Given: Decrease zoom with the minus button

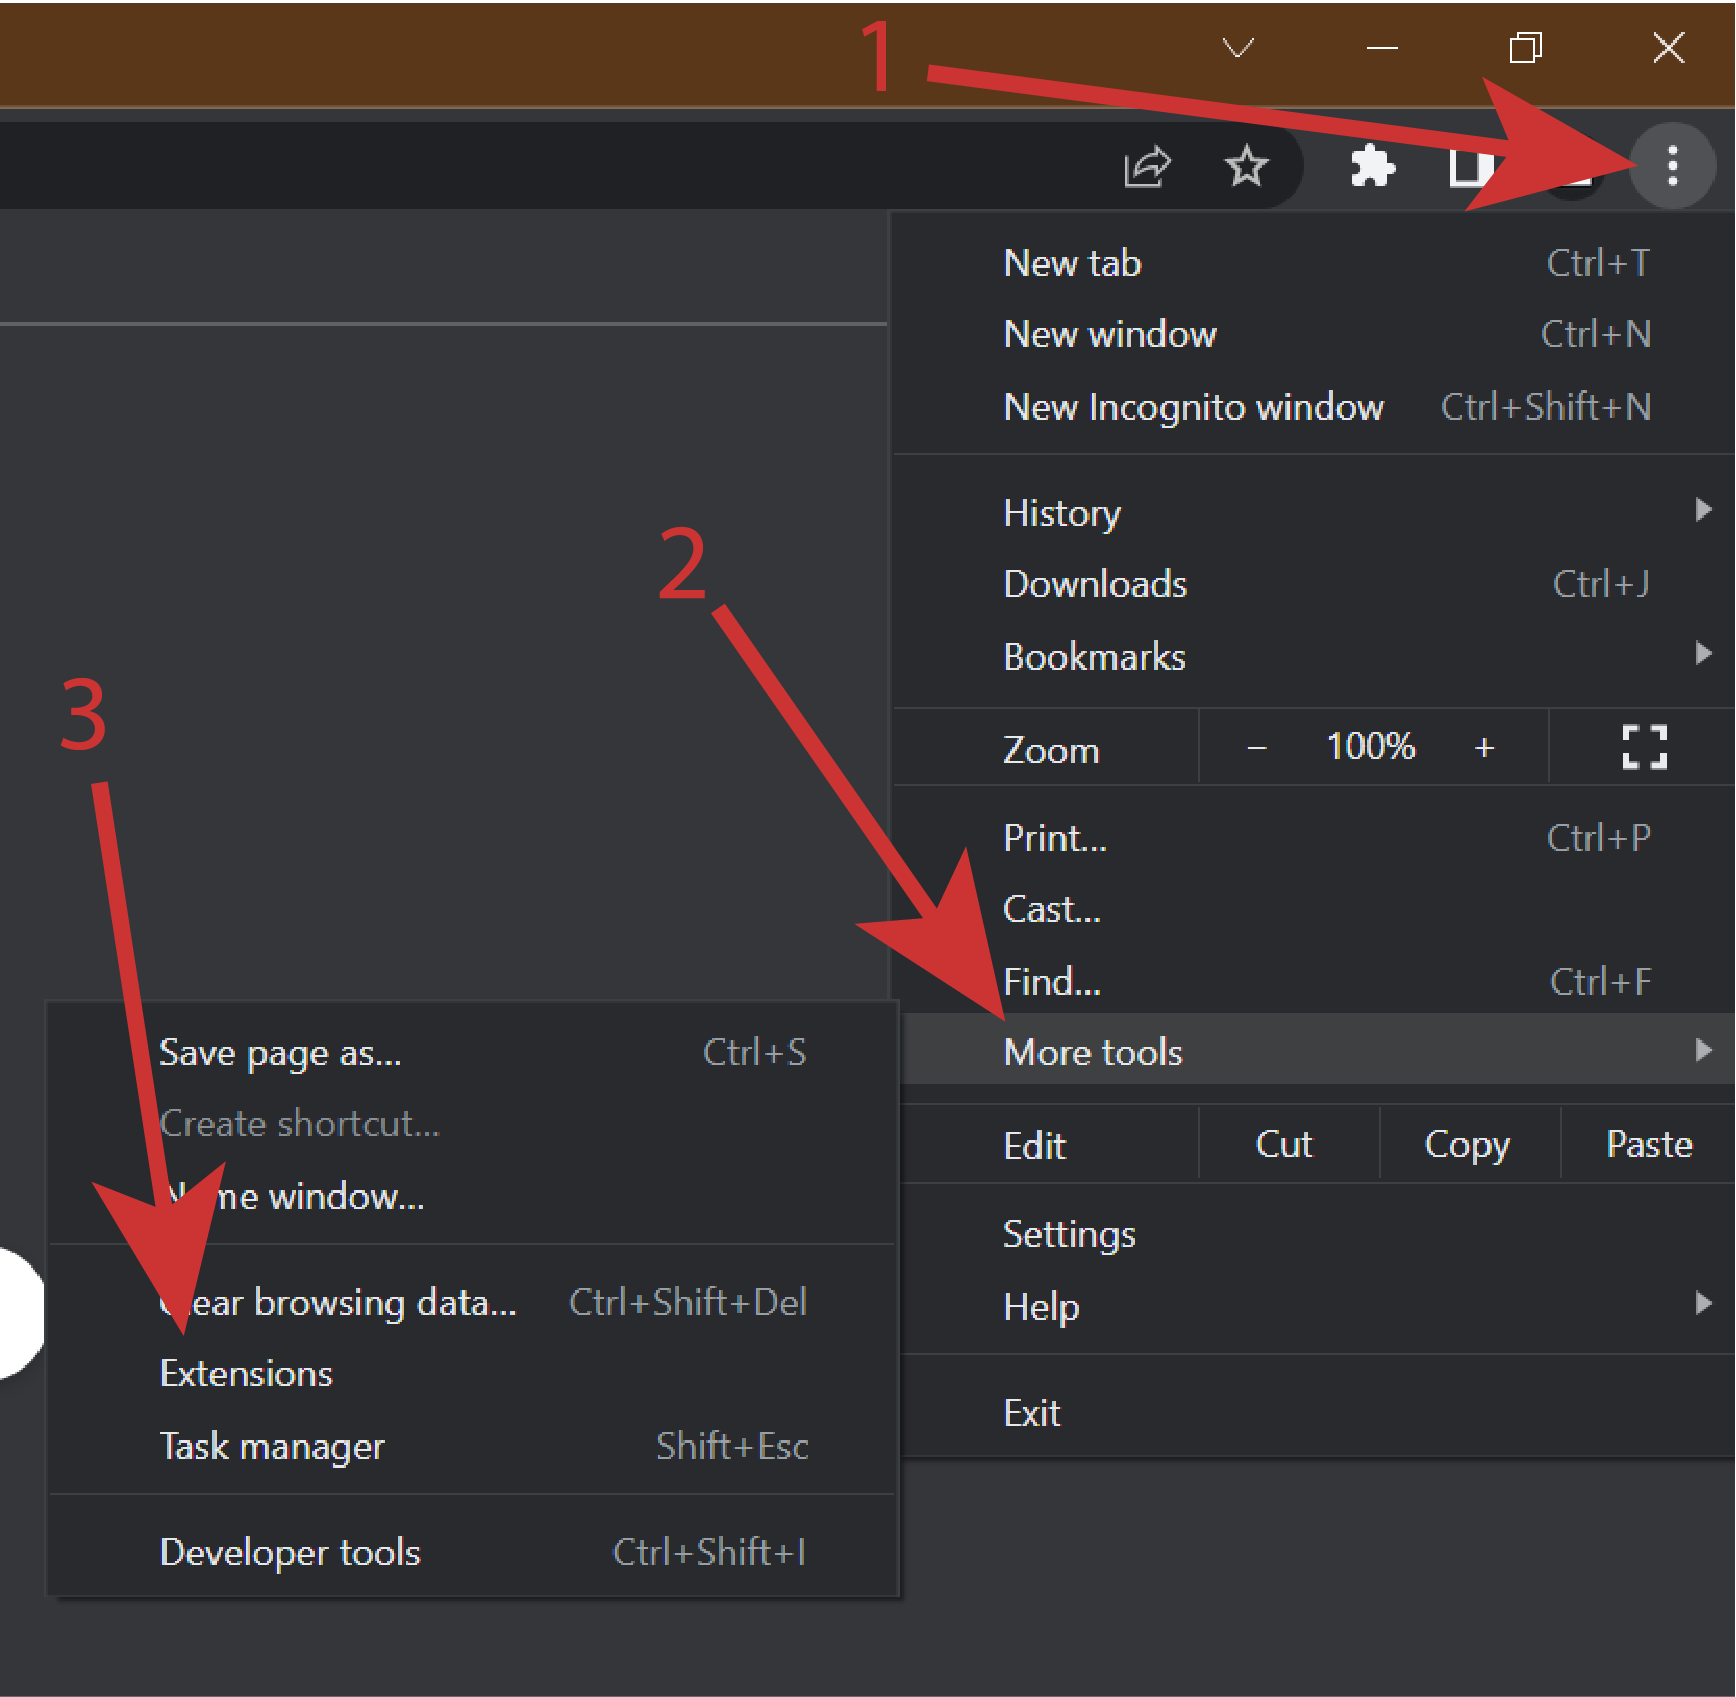Looking at the screenshot, I should 1257,747.
